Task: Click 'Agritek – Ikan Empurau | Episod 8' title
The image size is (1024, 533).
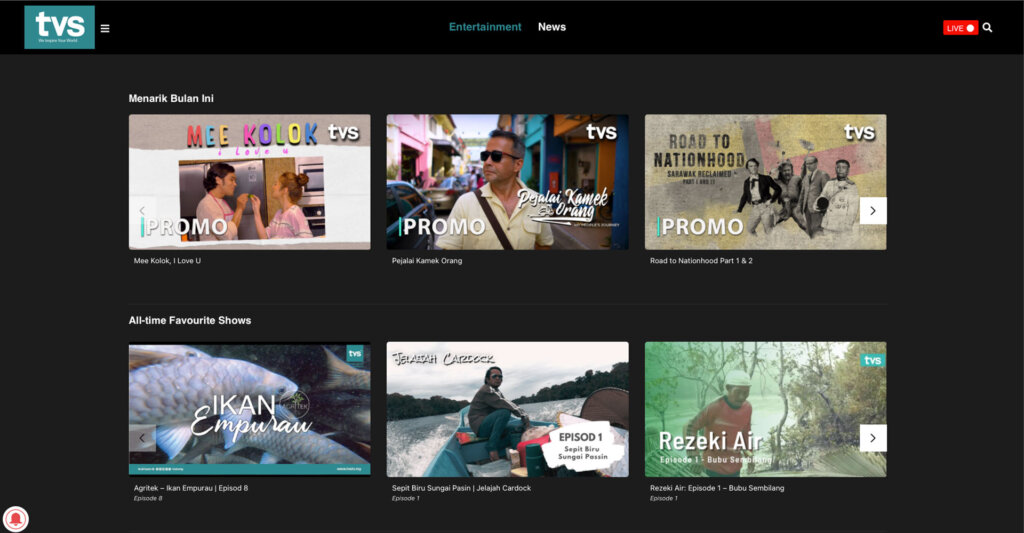Action: pos(190,488)
